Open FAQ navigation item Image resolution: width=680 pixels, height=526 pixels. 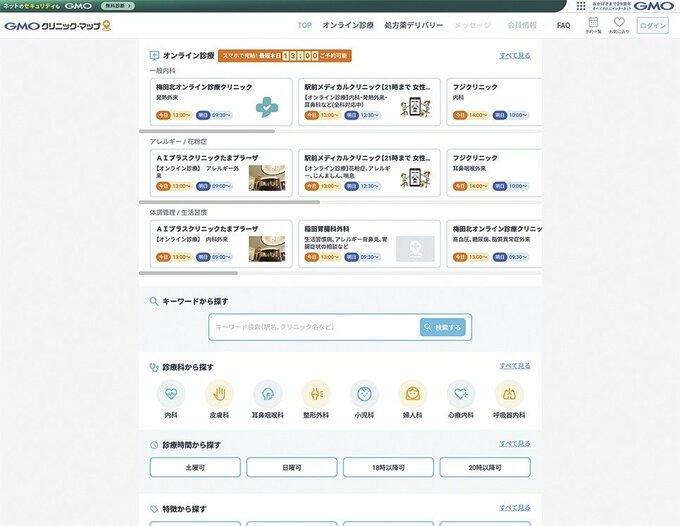[x=563, y=25]
